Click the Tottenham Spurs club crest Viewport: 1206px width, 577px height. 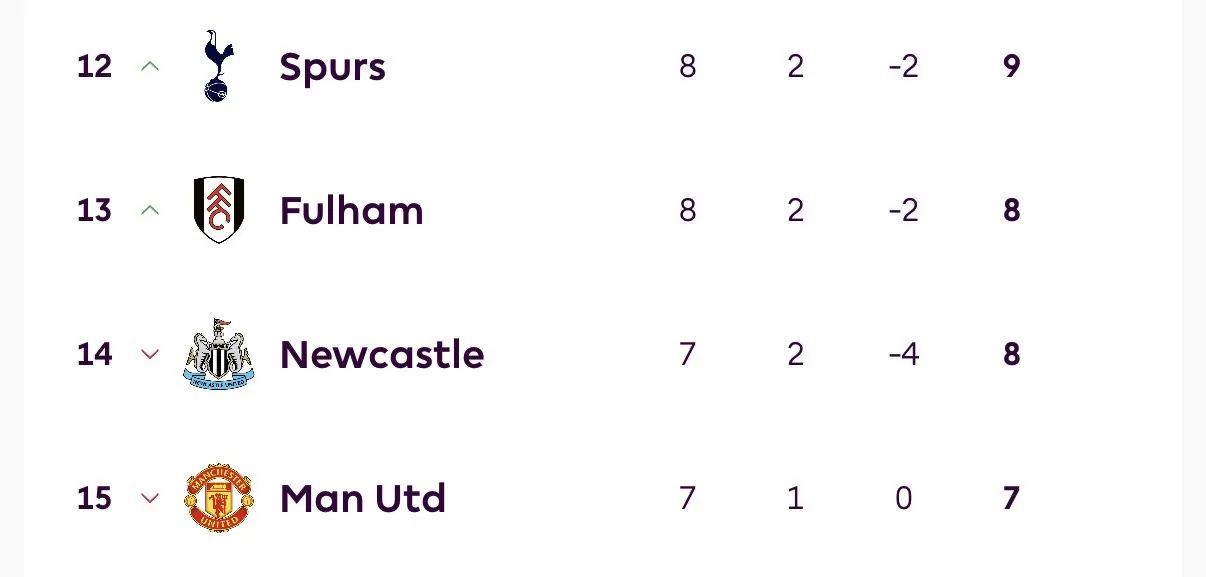point(217,66)
